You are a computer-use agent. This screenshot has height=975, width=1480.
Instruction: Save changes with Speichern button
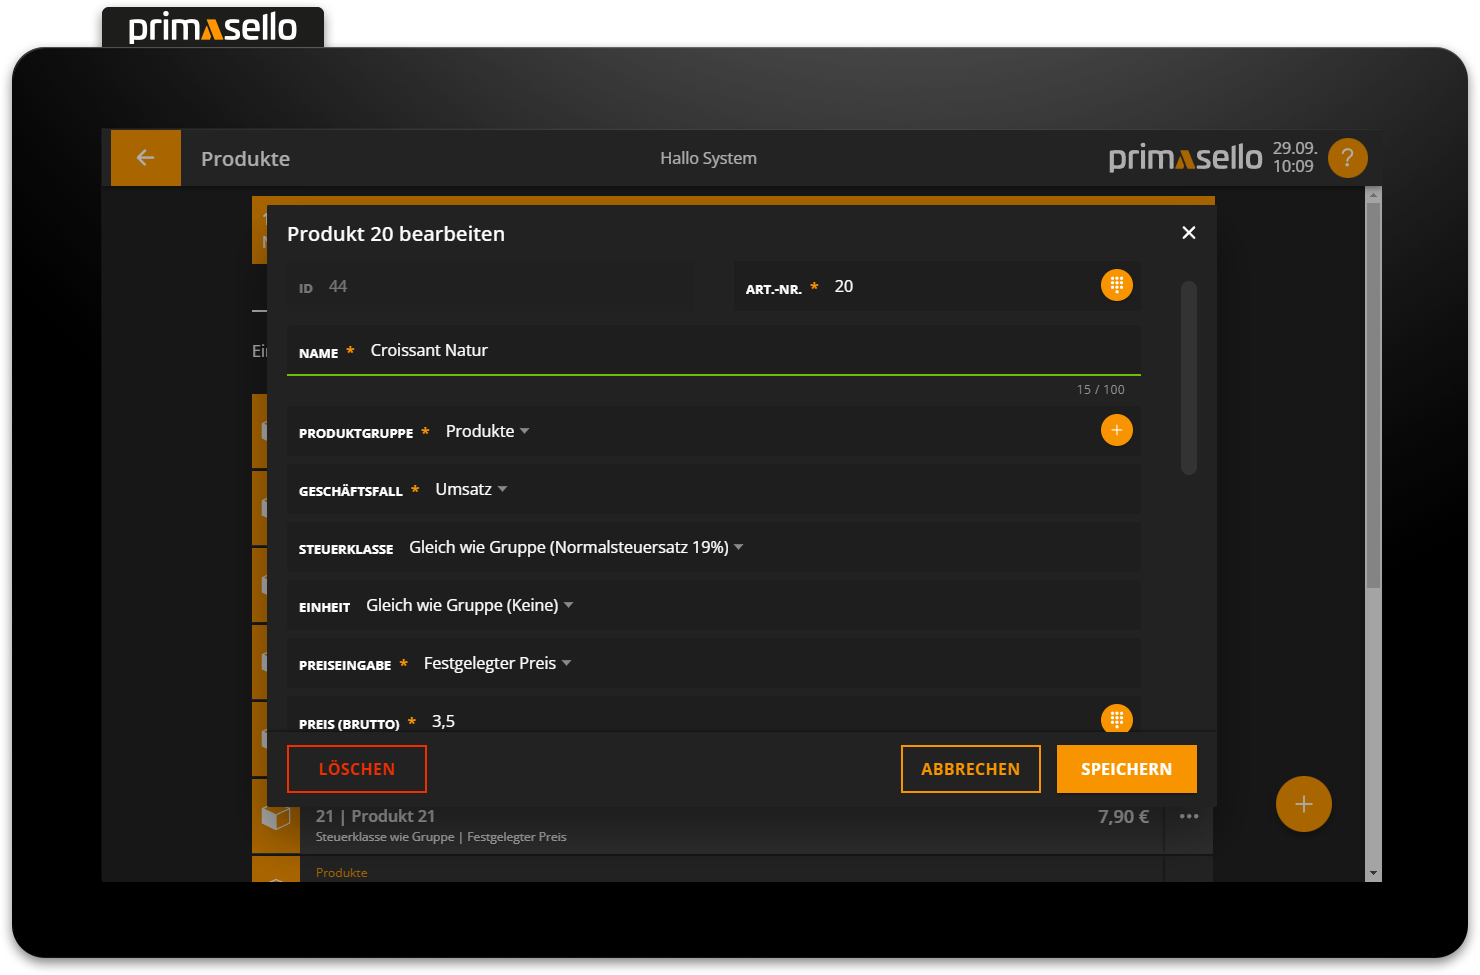[1126, 769]
